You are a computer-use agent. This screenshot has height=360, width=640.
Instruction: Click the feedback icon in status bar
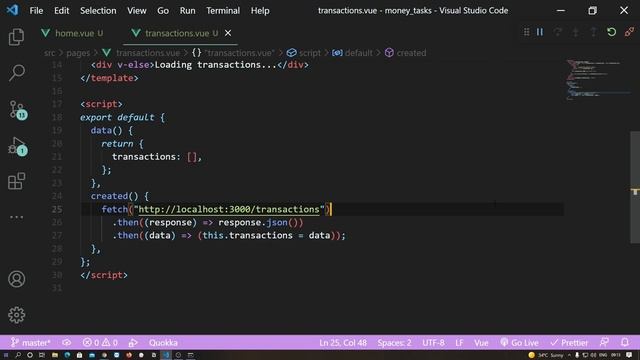click(604, 342)
